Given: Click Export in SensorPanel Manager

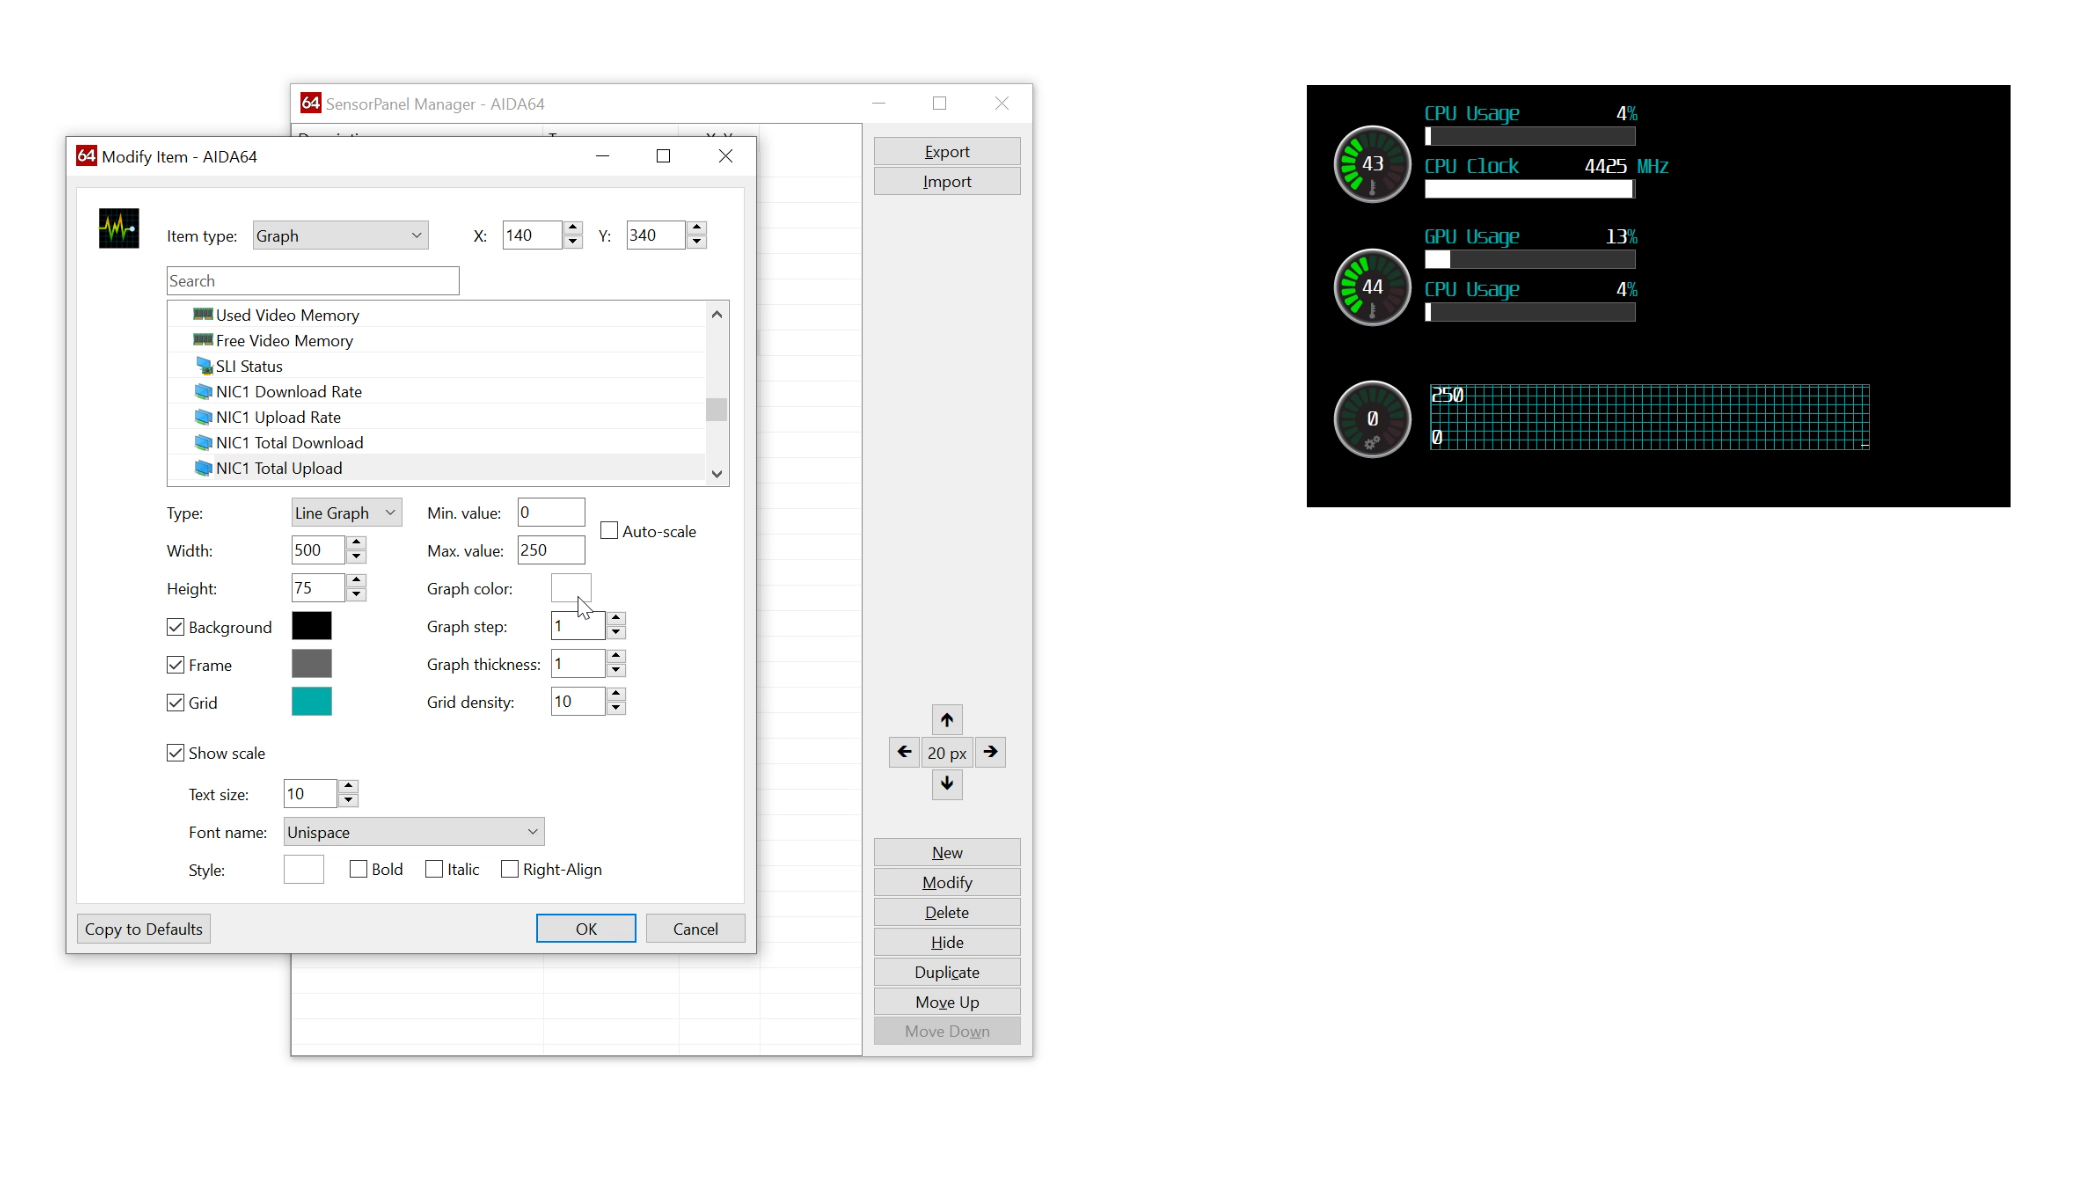Looking at the screenshot, I should [x=947, y=151].
